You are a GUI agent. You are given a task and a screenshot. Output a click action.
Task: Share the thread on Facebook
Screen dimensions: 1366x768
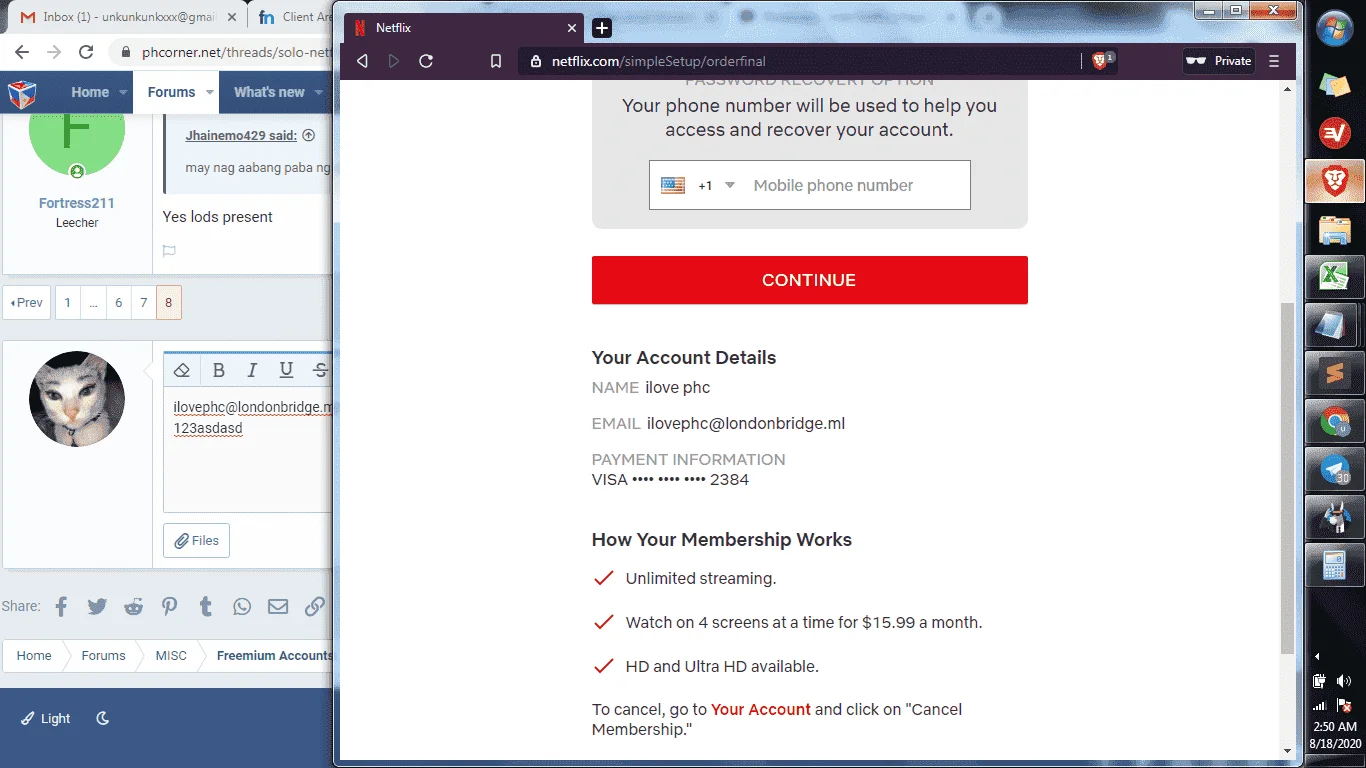pyautogui.click(x=62, y=606)
